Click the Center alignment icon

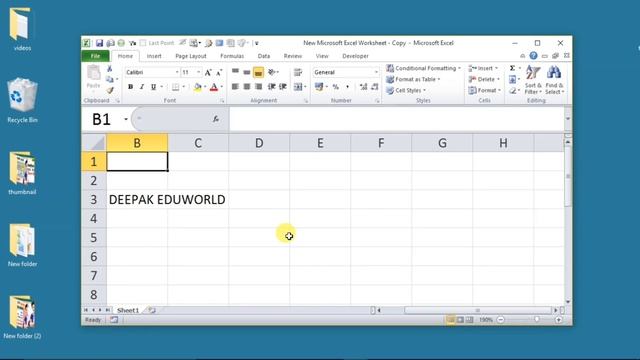tap(247, 87)
